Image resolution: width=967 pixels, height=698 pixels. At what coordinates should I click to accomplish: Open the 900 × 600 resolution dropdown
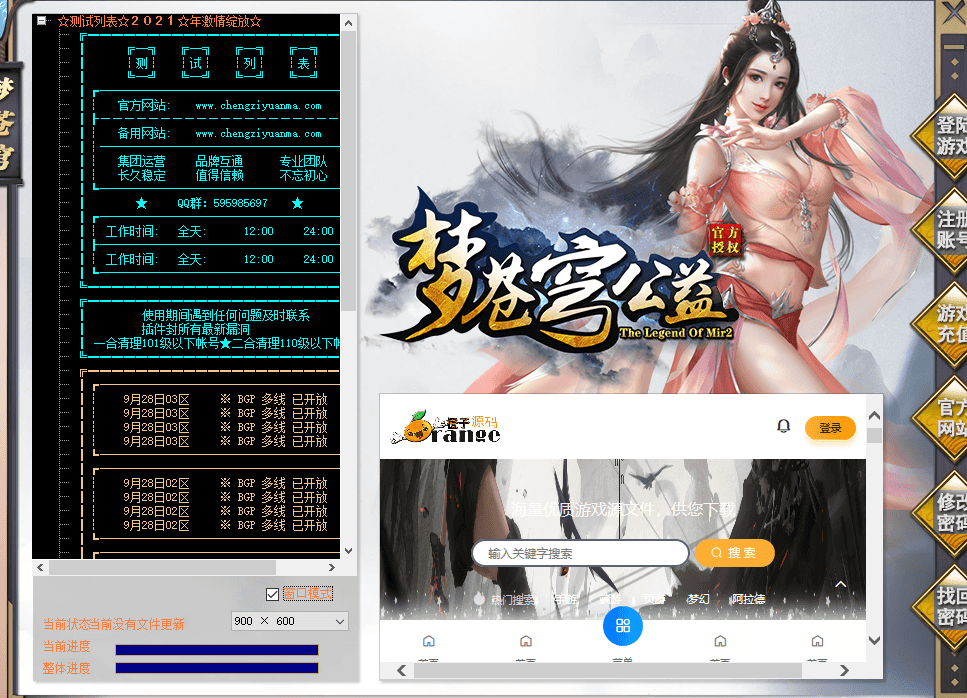(289, 622)
